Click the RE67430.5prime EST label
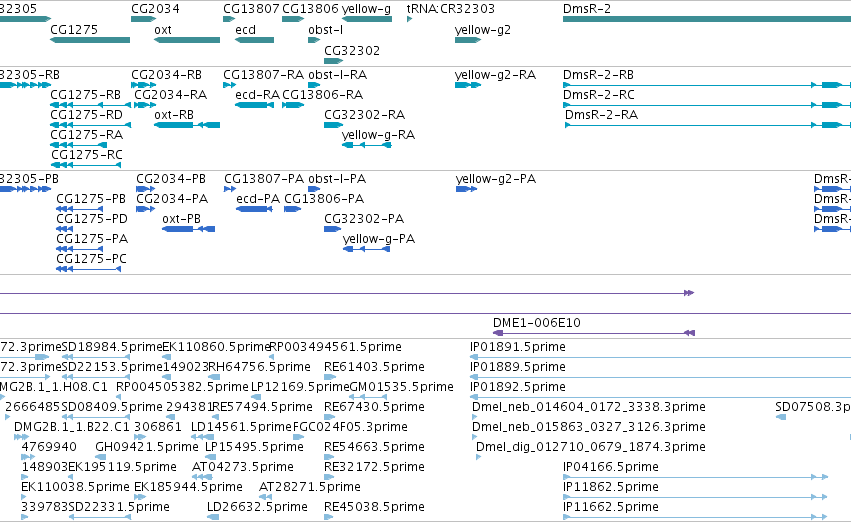The image size is (851, 522). [x=374, y=406]
